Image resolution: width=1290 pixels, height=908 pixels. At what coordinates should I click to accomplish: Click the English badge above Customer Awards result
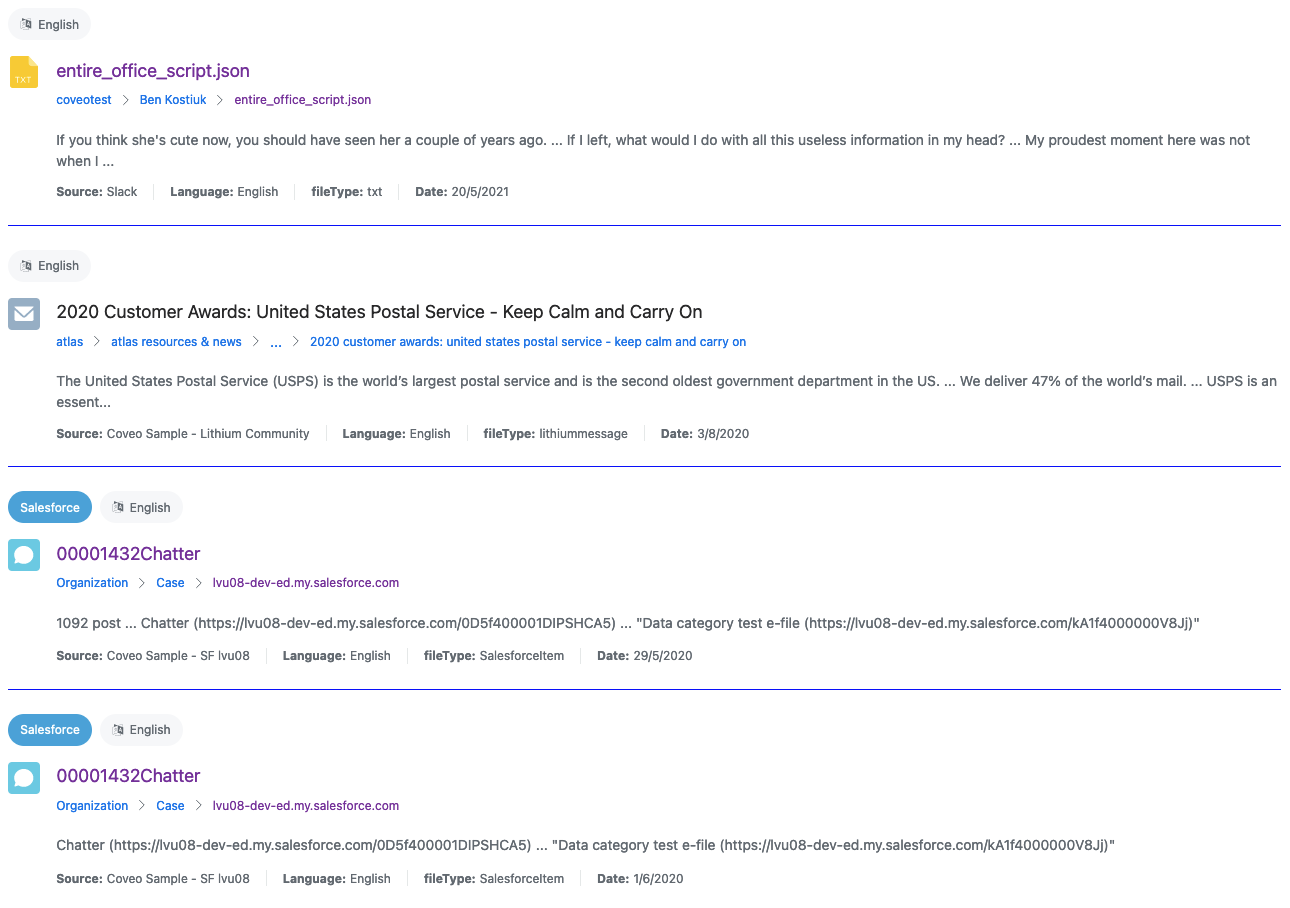49,265
